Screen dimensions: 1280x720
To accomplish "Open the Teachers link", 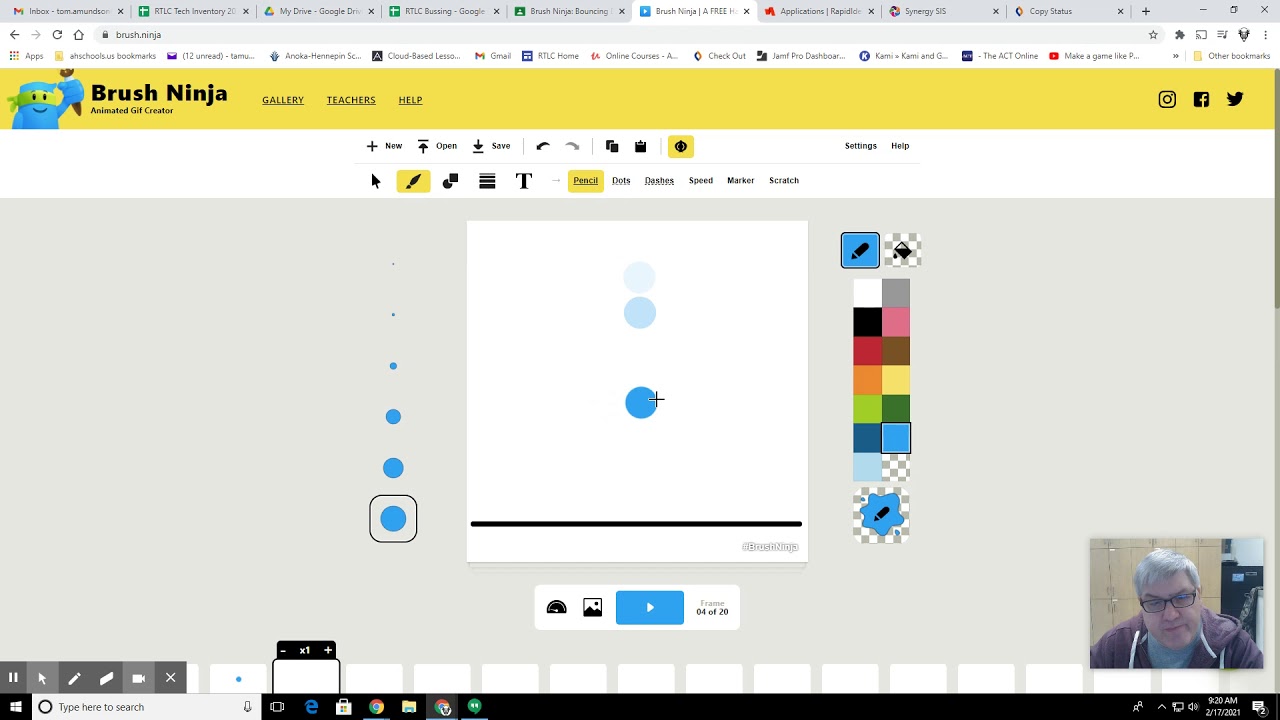I will pyautogui.click(x=351, y=100).
